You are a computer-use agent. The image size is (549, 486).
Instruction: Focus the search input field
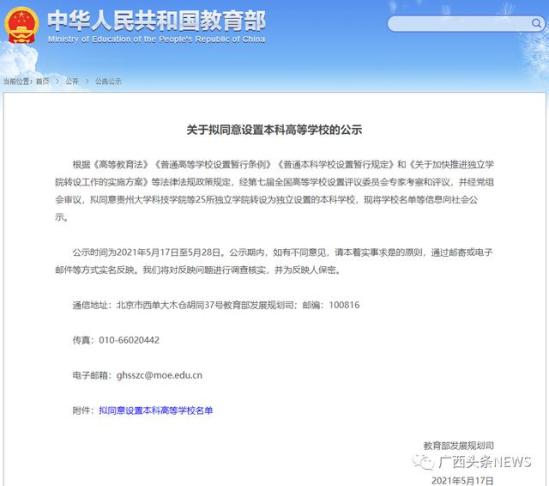click(x=466, y=24)
